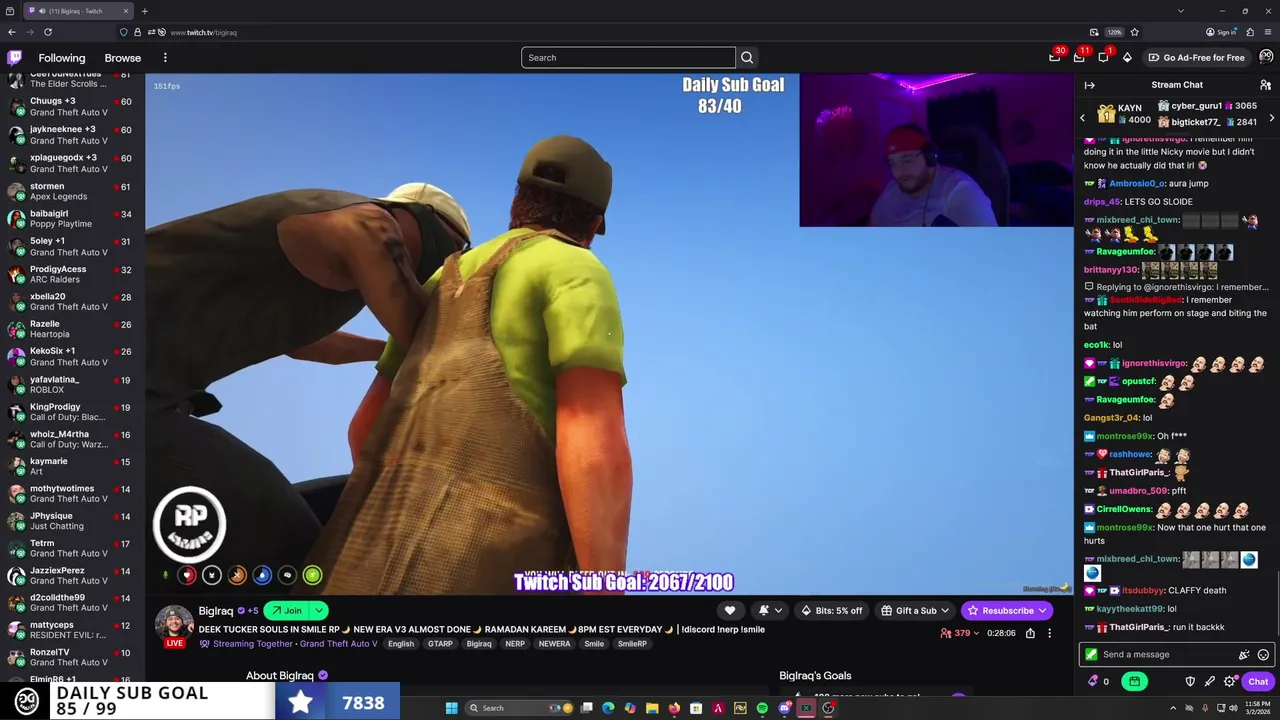This screenshot has width=1280, height=720.
Task: Click Bits: 5% off button
Action: click(832, 610)
